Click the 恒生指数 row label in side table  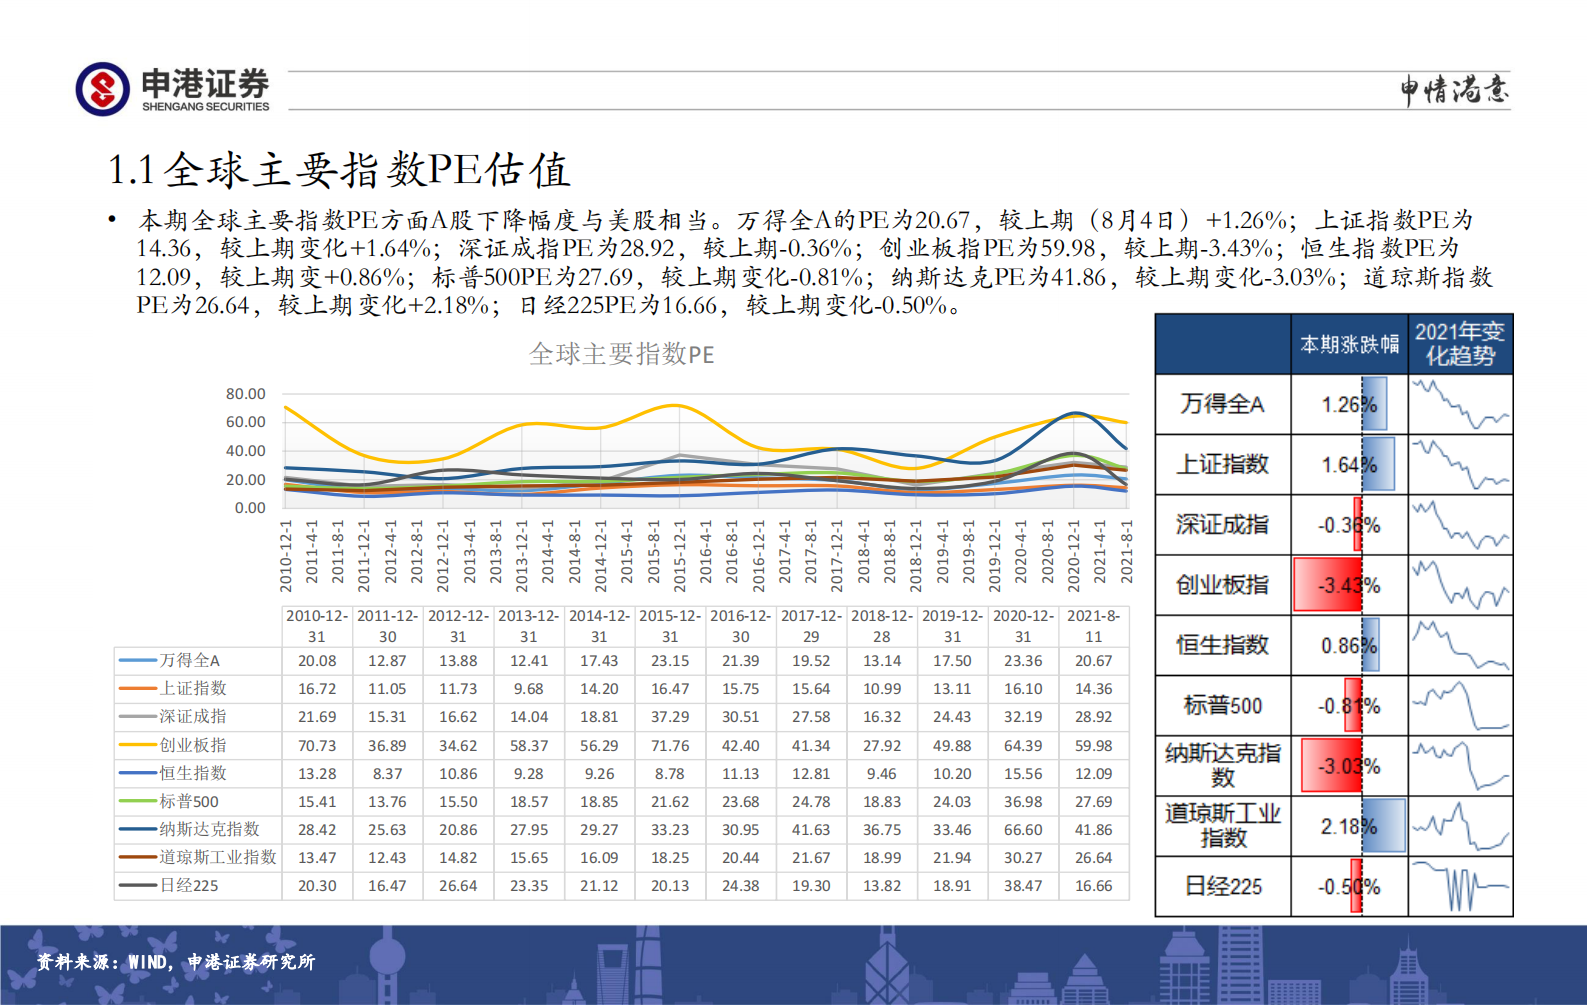[1222, 645]
